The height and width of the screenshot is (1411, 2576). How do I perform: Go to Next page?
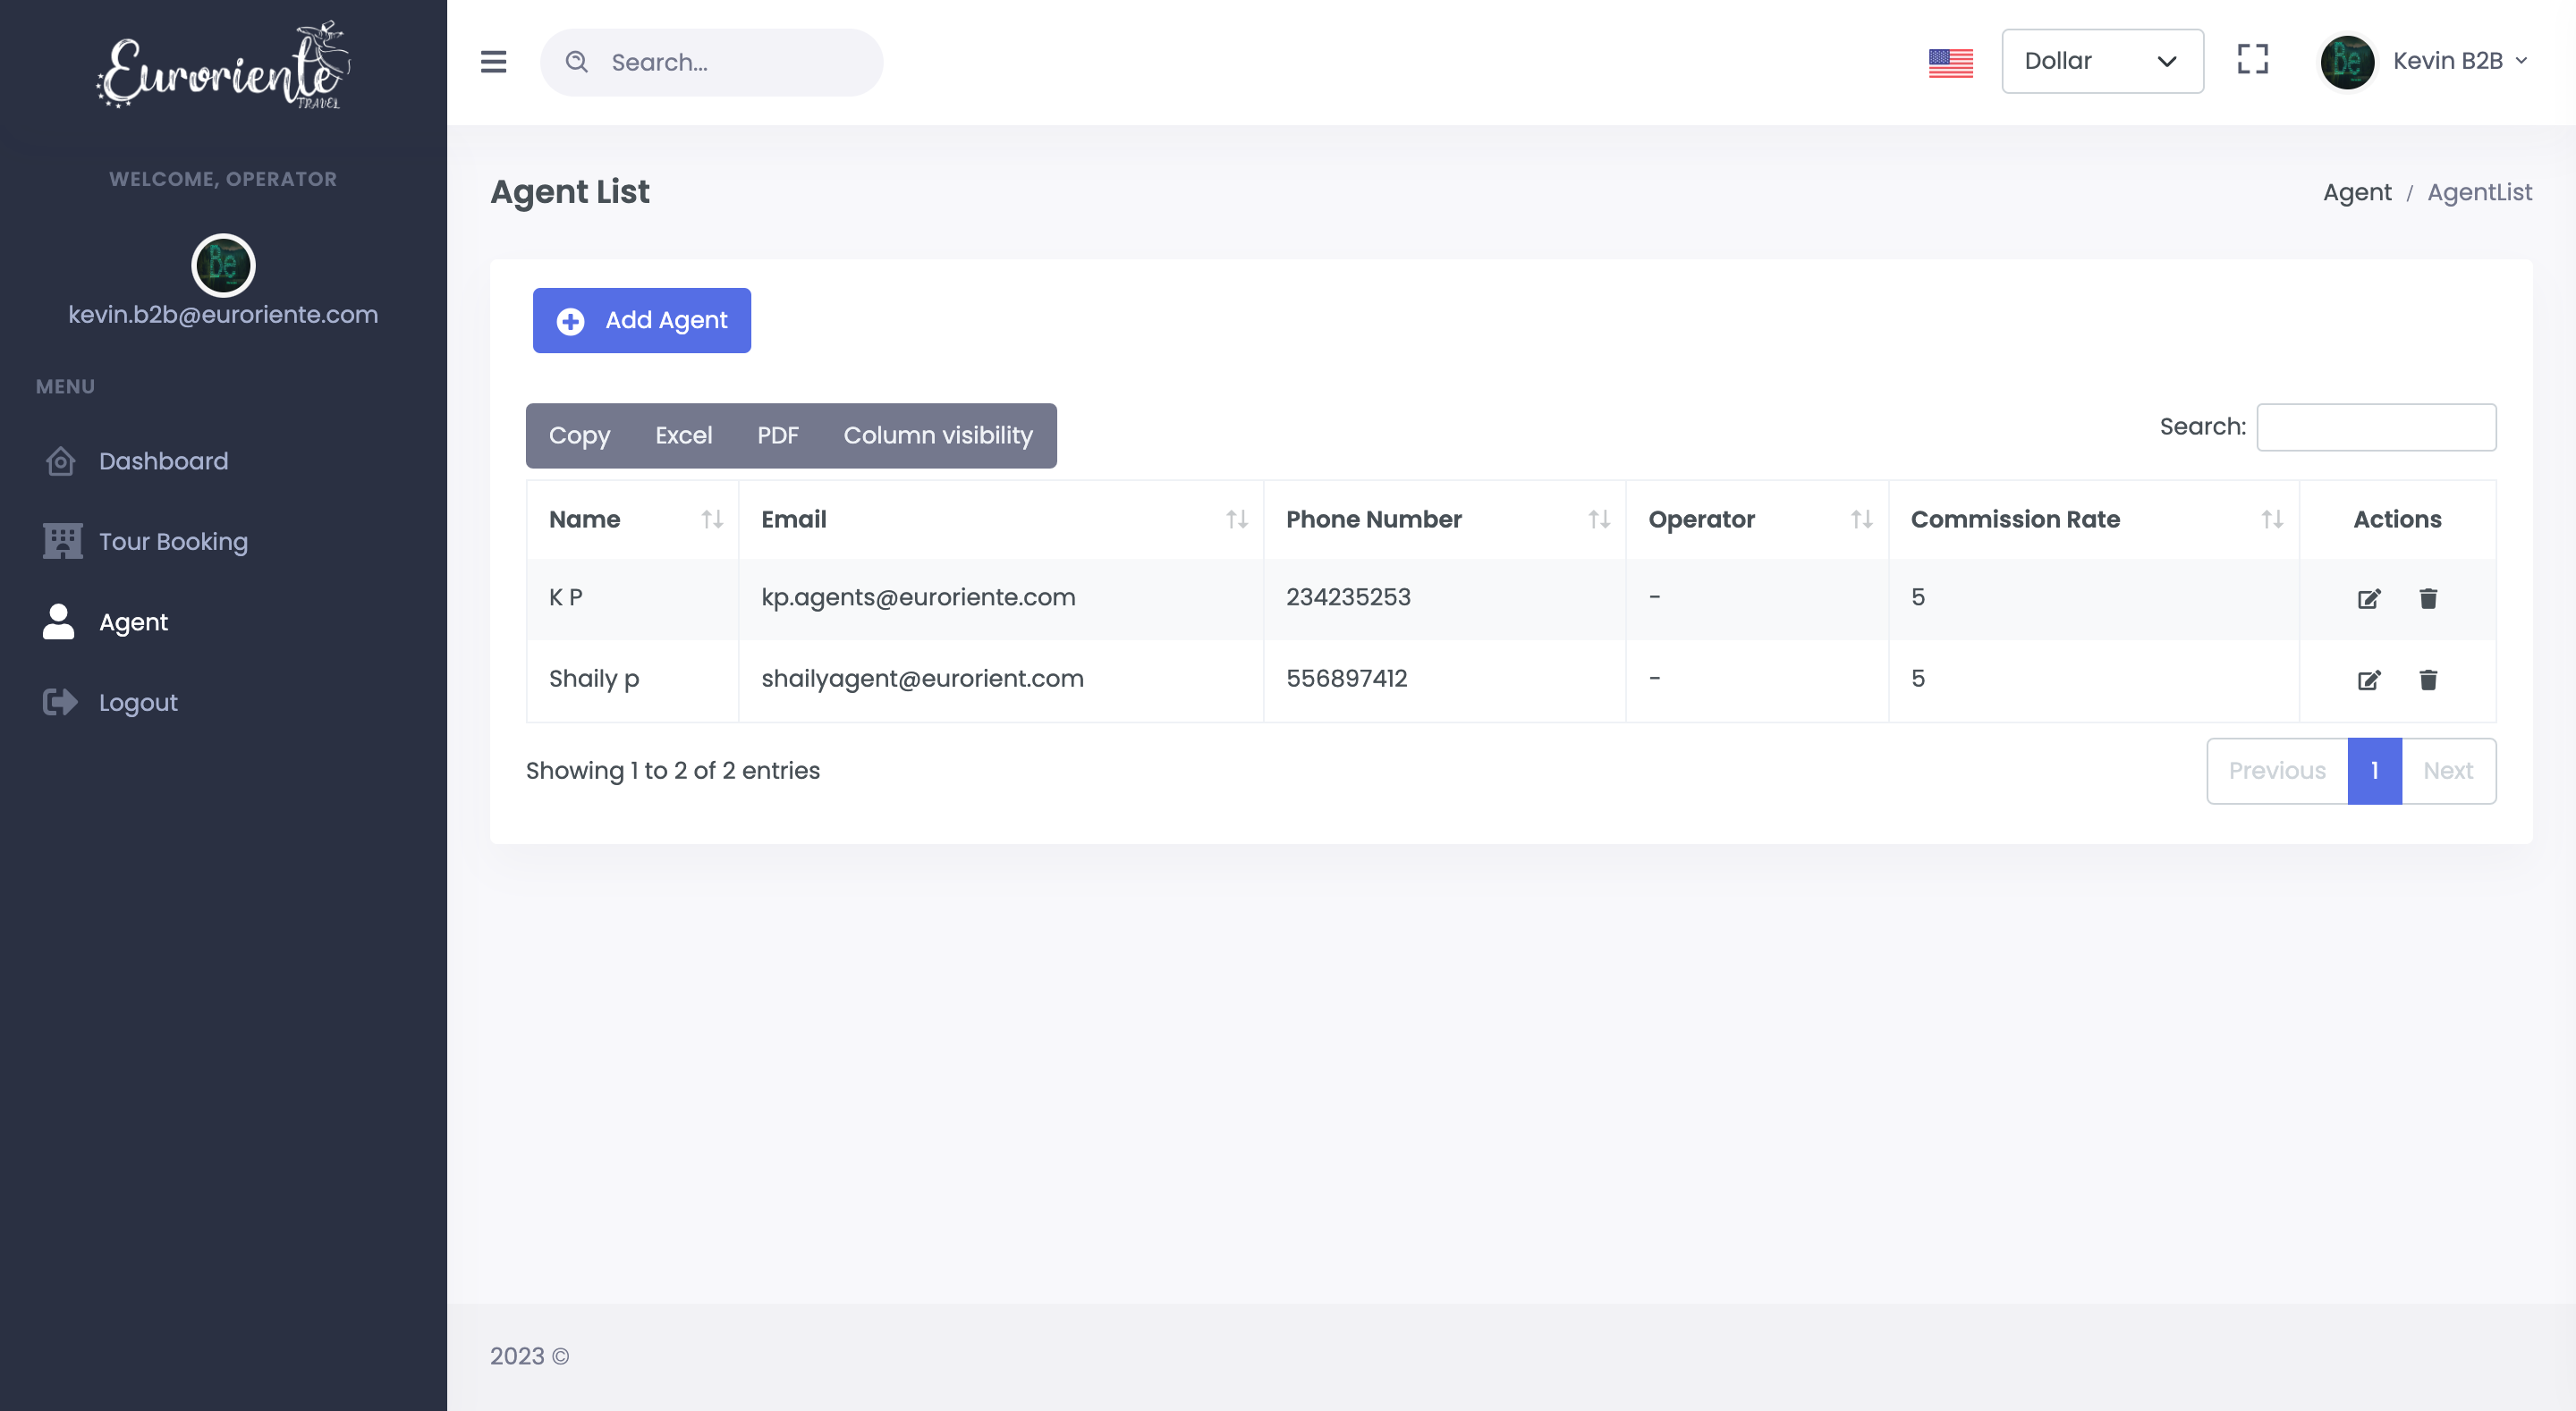[2448, 771]
